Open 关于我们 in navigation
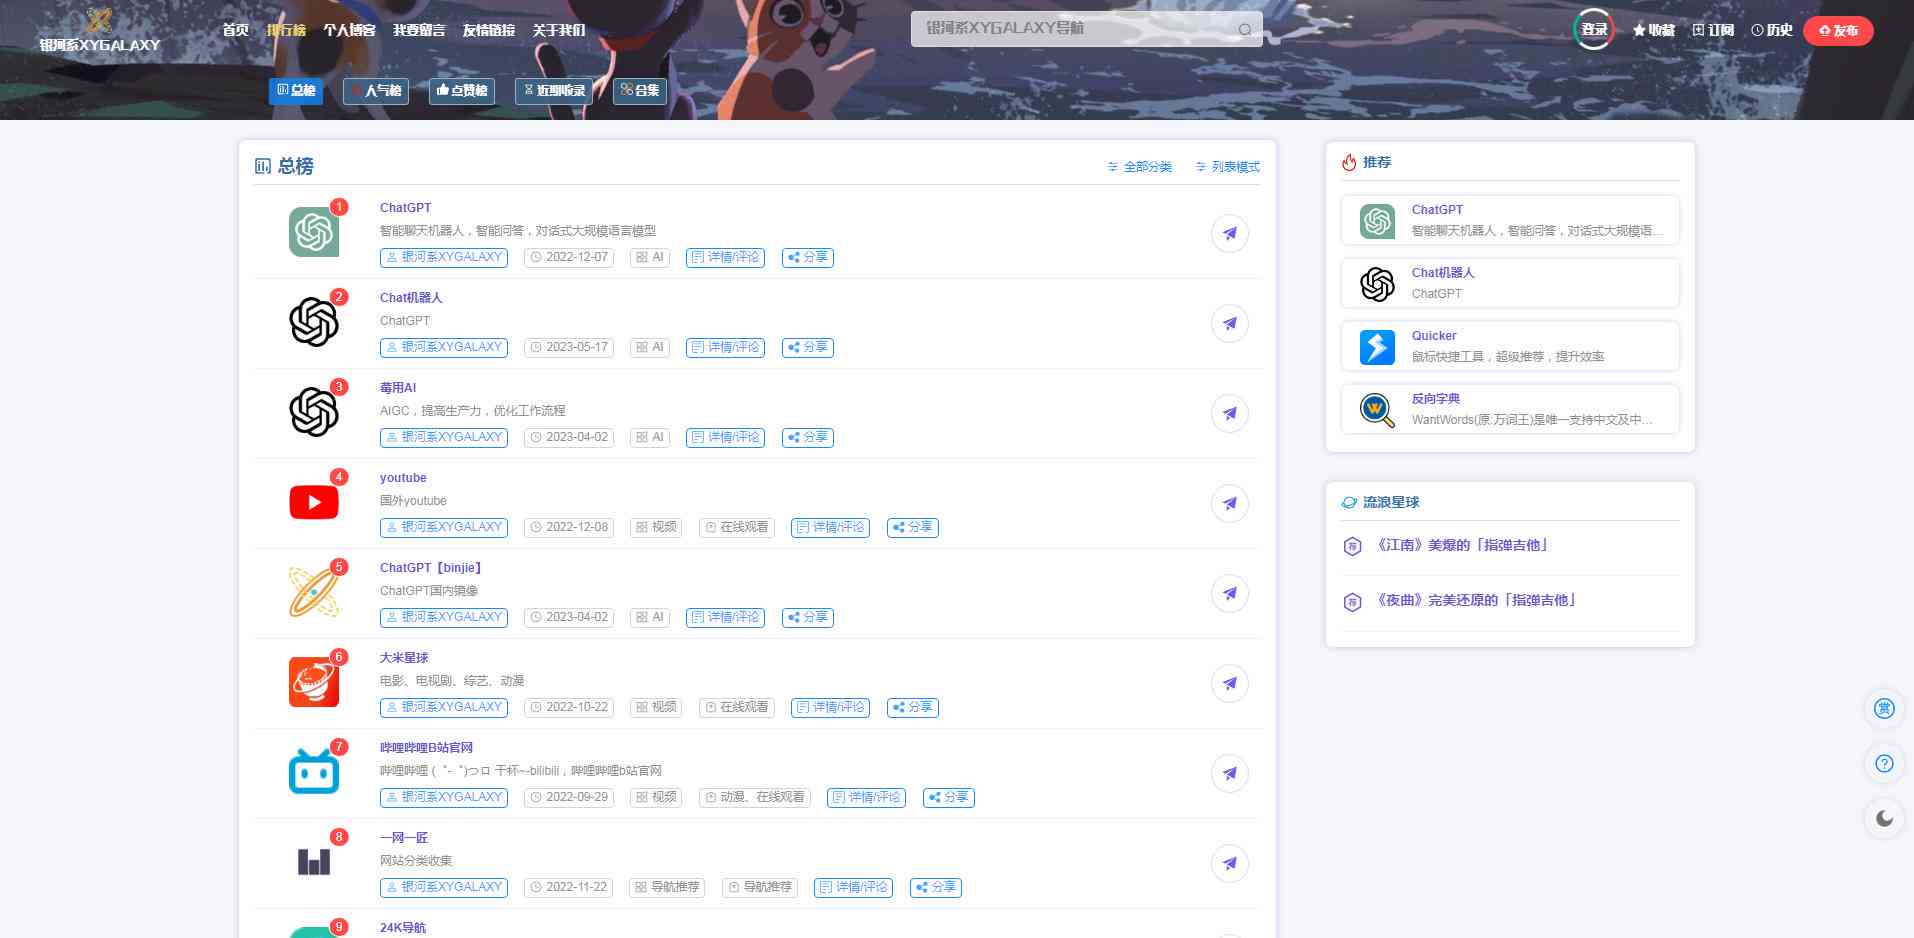The height and width of the screenshot is (938, 1914). 558,30
